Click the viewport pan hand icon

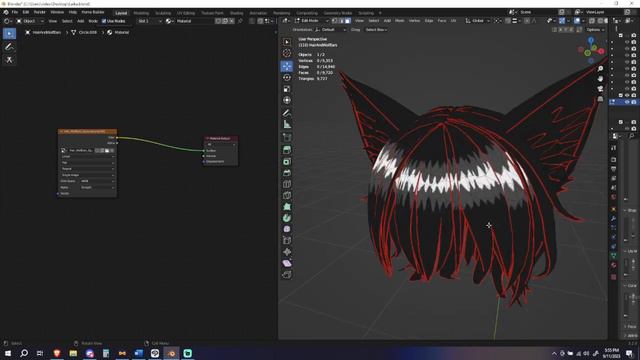click(600, 79)
